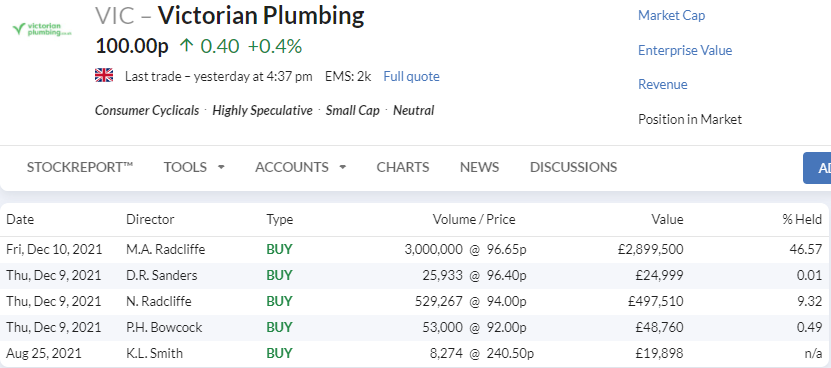Click the Aug 25, 2021 date cell
The height and width of the screenshot is (368, 831).
click(x=45, y=353)
